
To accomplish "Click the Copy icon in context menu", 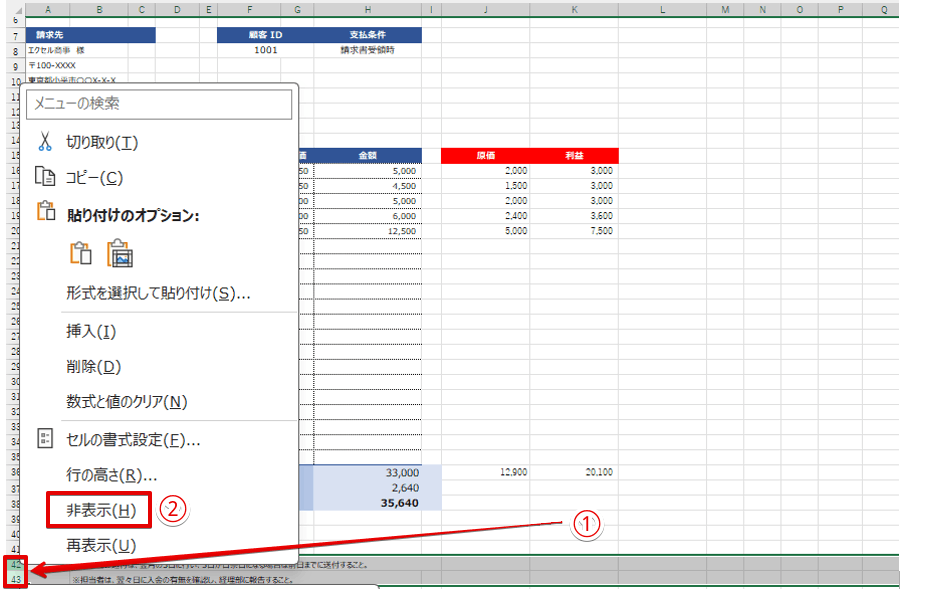I will click(x=44, y=177).
